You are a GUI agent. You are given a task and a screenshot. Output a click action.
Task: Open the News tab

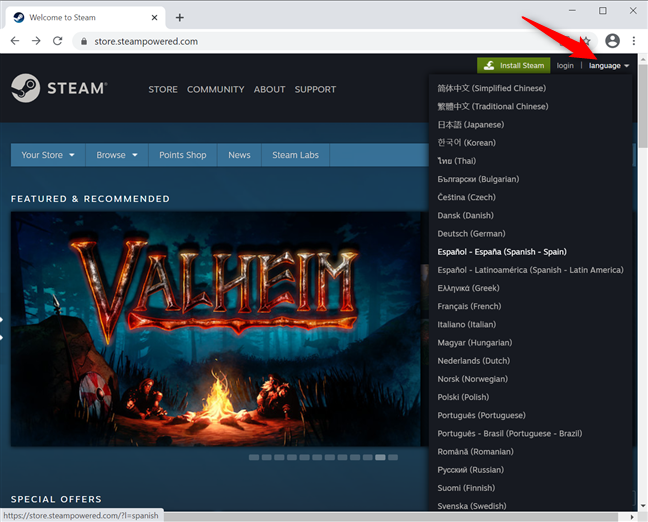239,155
